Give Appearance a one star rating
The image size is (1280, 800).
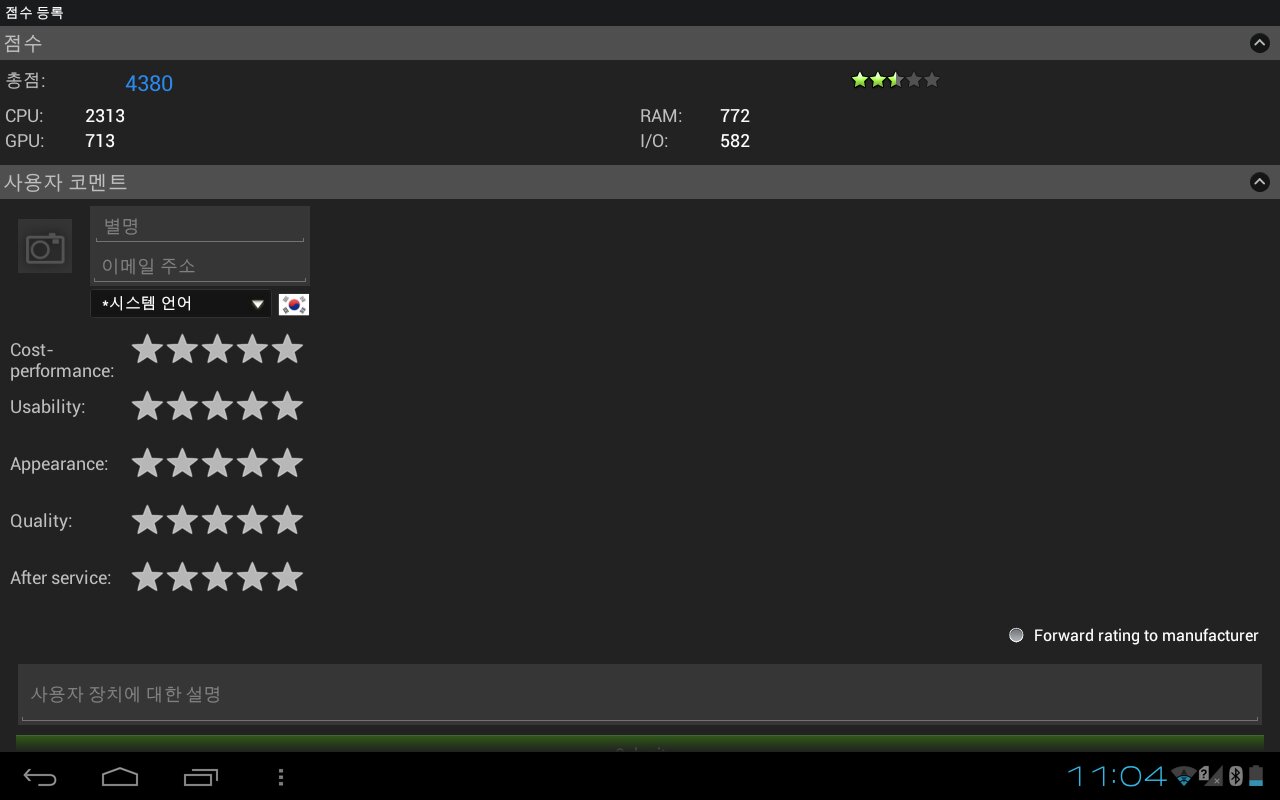(x=147, y=463)
